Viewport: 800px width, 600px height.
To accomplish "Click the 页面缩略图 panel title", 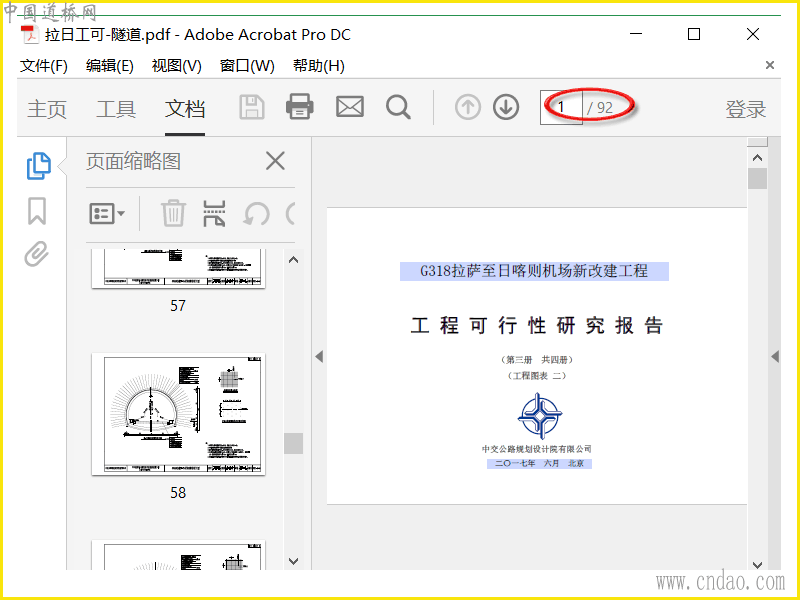I will pos(133,161).
